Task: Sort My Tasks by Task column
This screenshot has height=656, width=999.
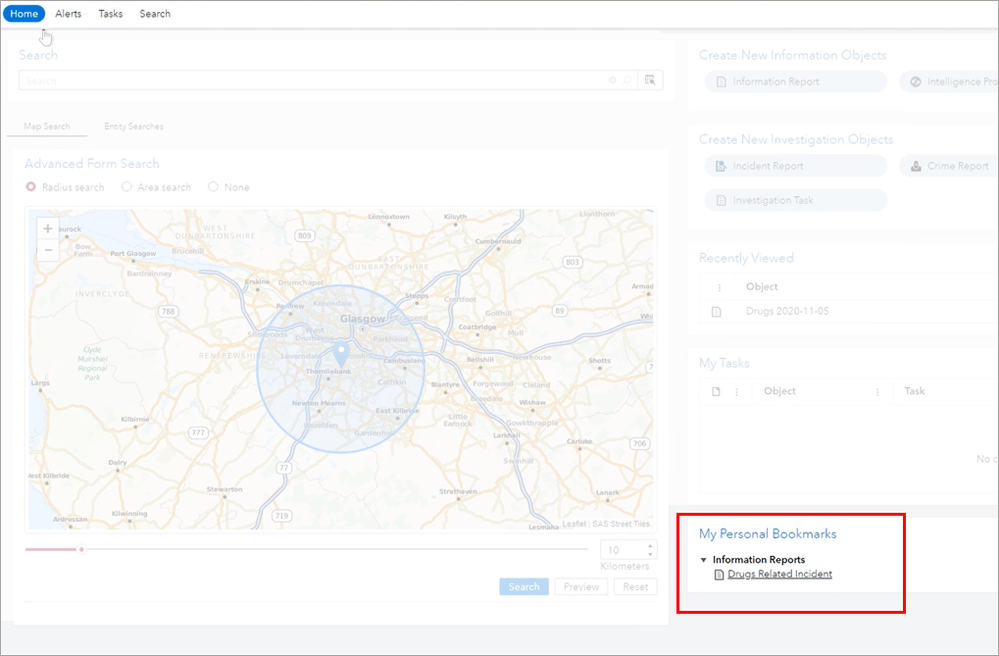Action: click(914, 391)
